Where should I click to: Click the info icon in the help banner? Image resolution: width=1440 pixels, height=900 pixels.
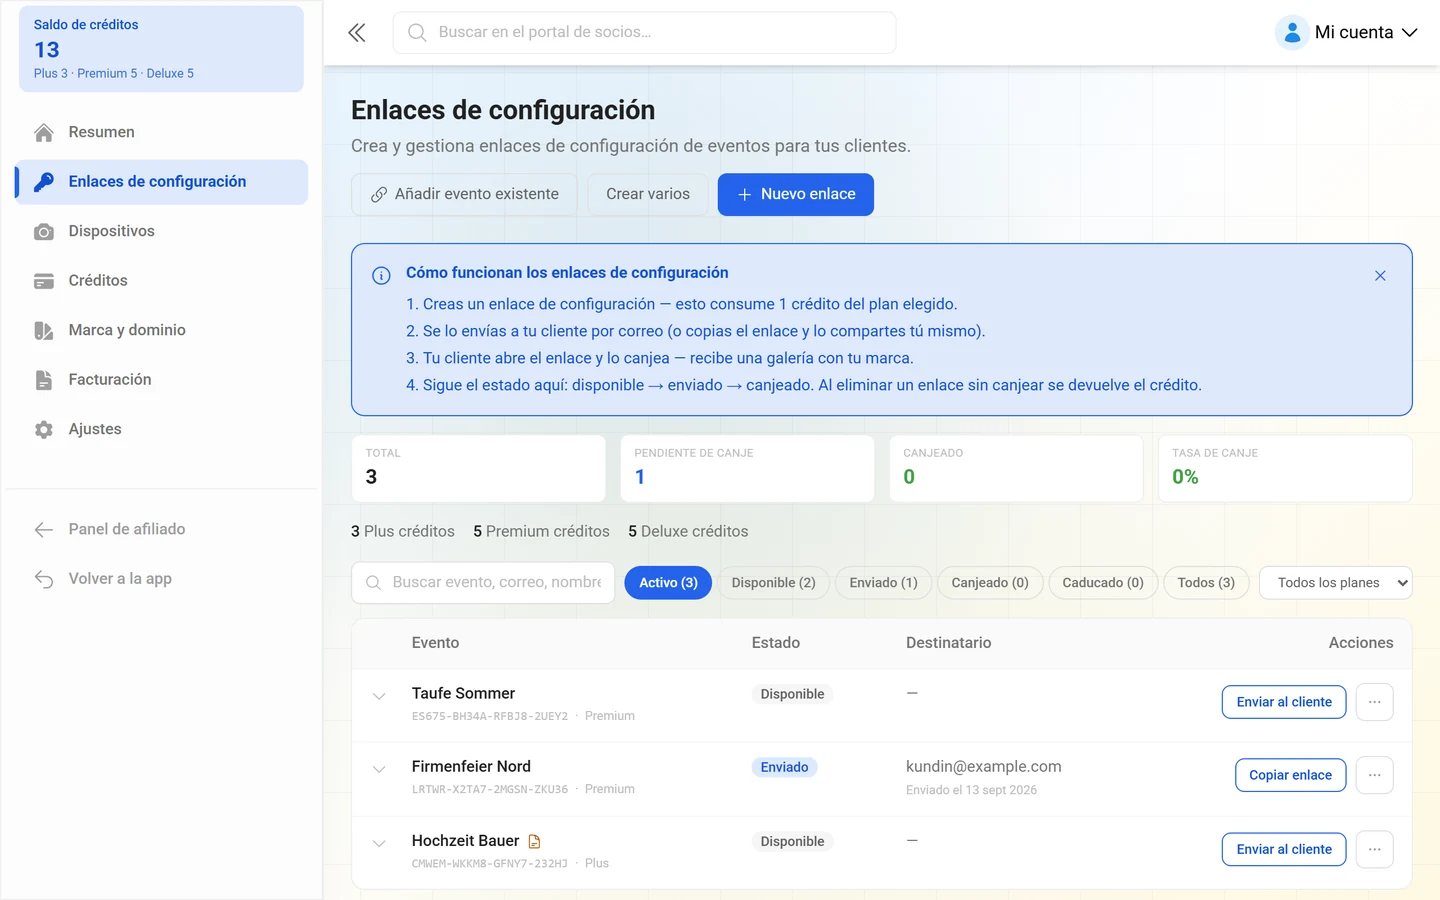coord(381,276)
